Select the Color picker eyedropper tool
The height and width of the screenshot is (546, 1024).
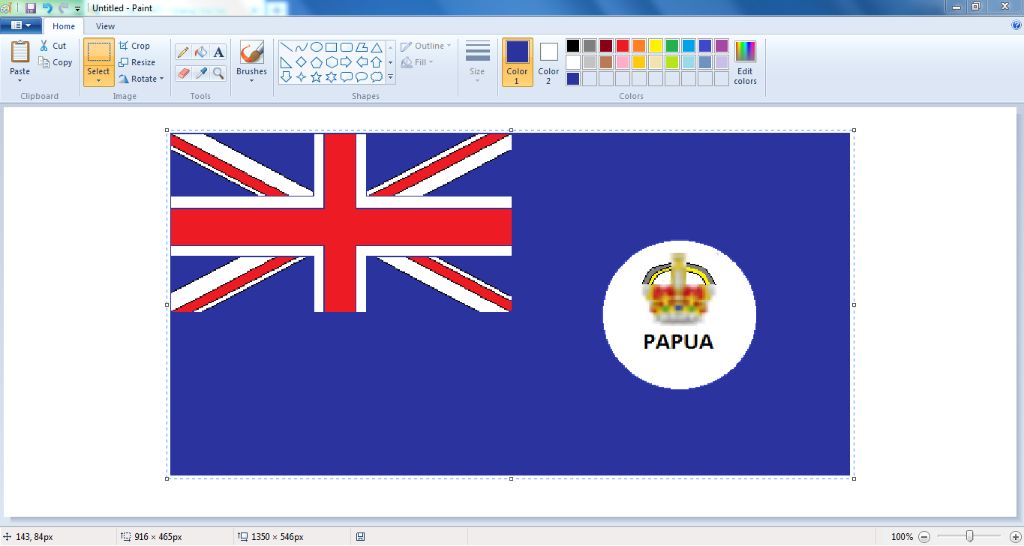[201, 73]
